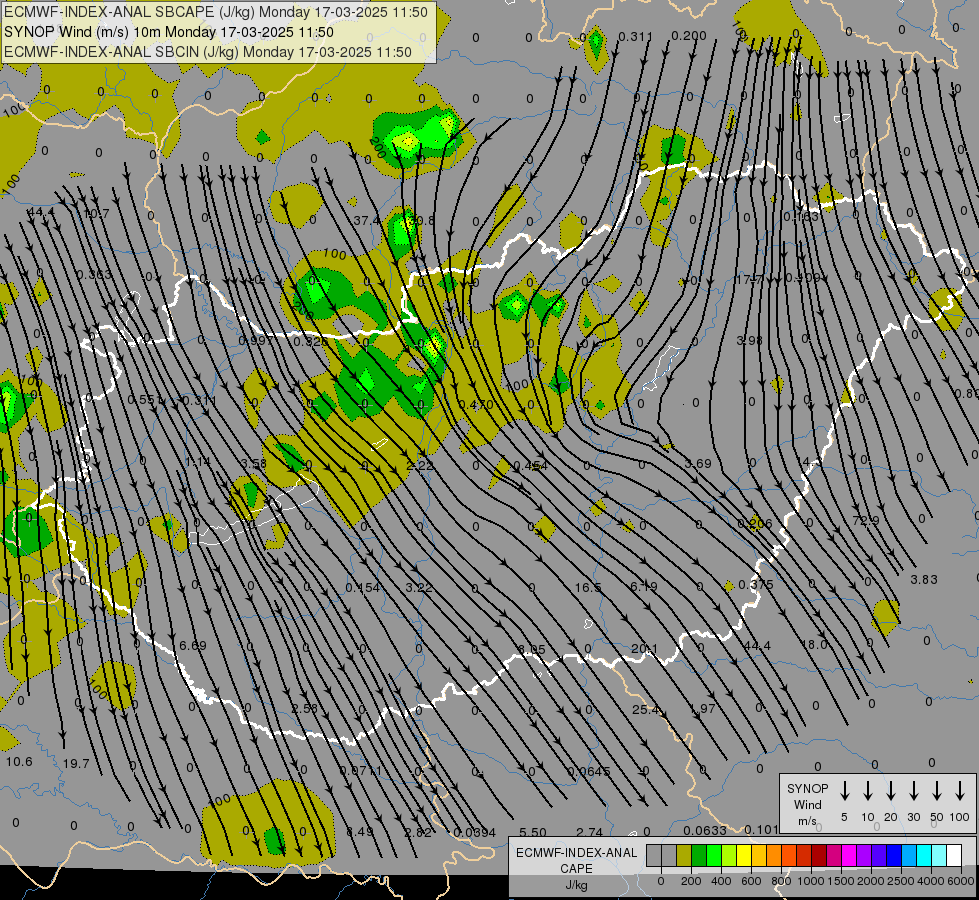Click the 16.5 value on the map
This screenshot has height=900, width=979.
588,587
